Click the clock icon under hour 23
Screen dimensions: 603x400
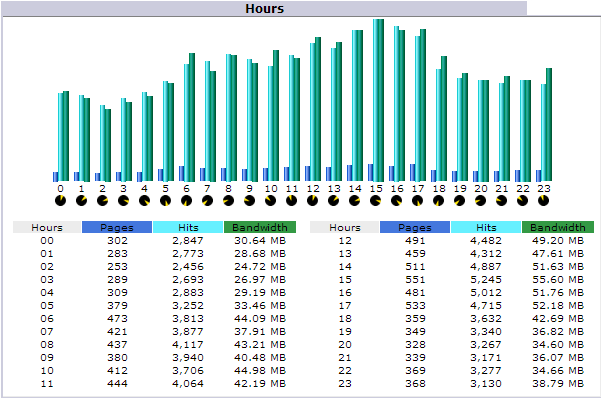(544, 200)
